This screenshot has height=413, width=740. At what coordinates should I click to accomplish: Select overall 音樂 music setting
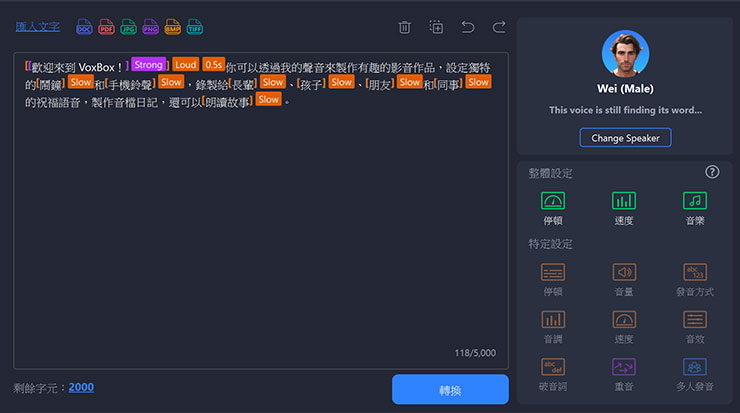coord(695,208)
